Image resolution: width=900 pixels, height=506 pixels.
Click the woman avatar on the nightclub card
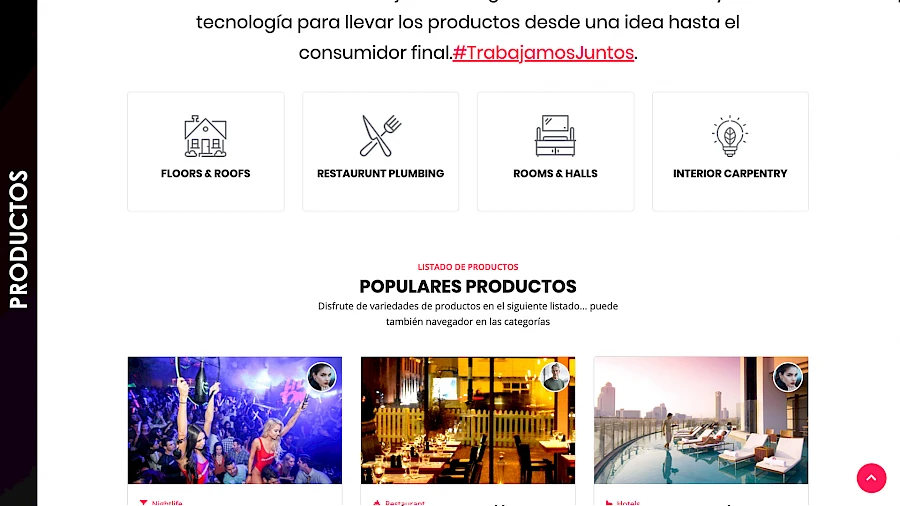click(x=321, y=377)
